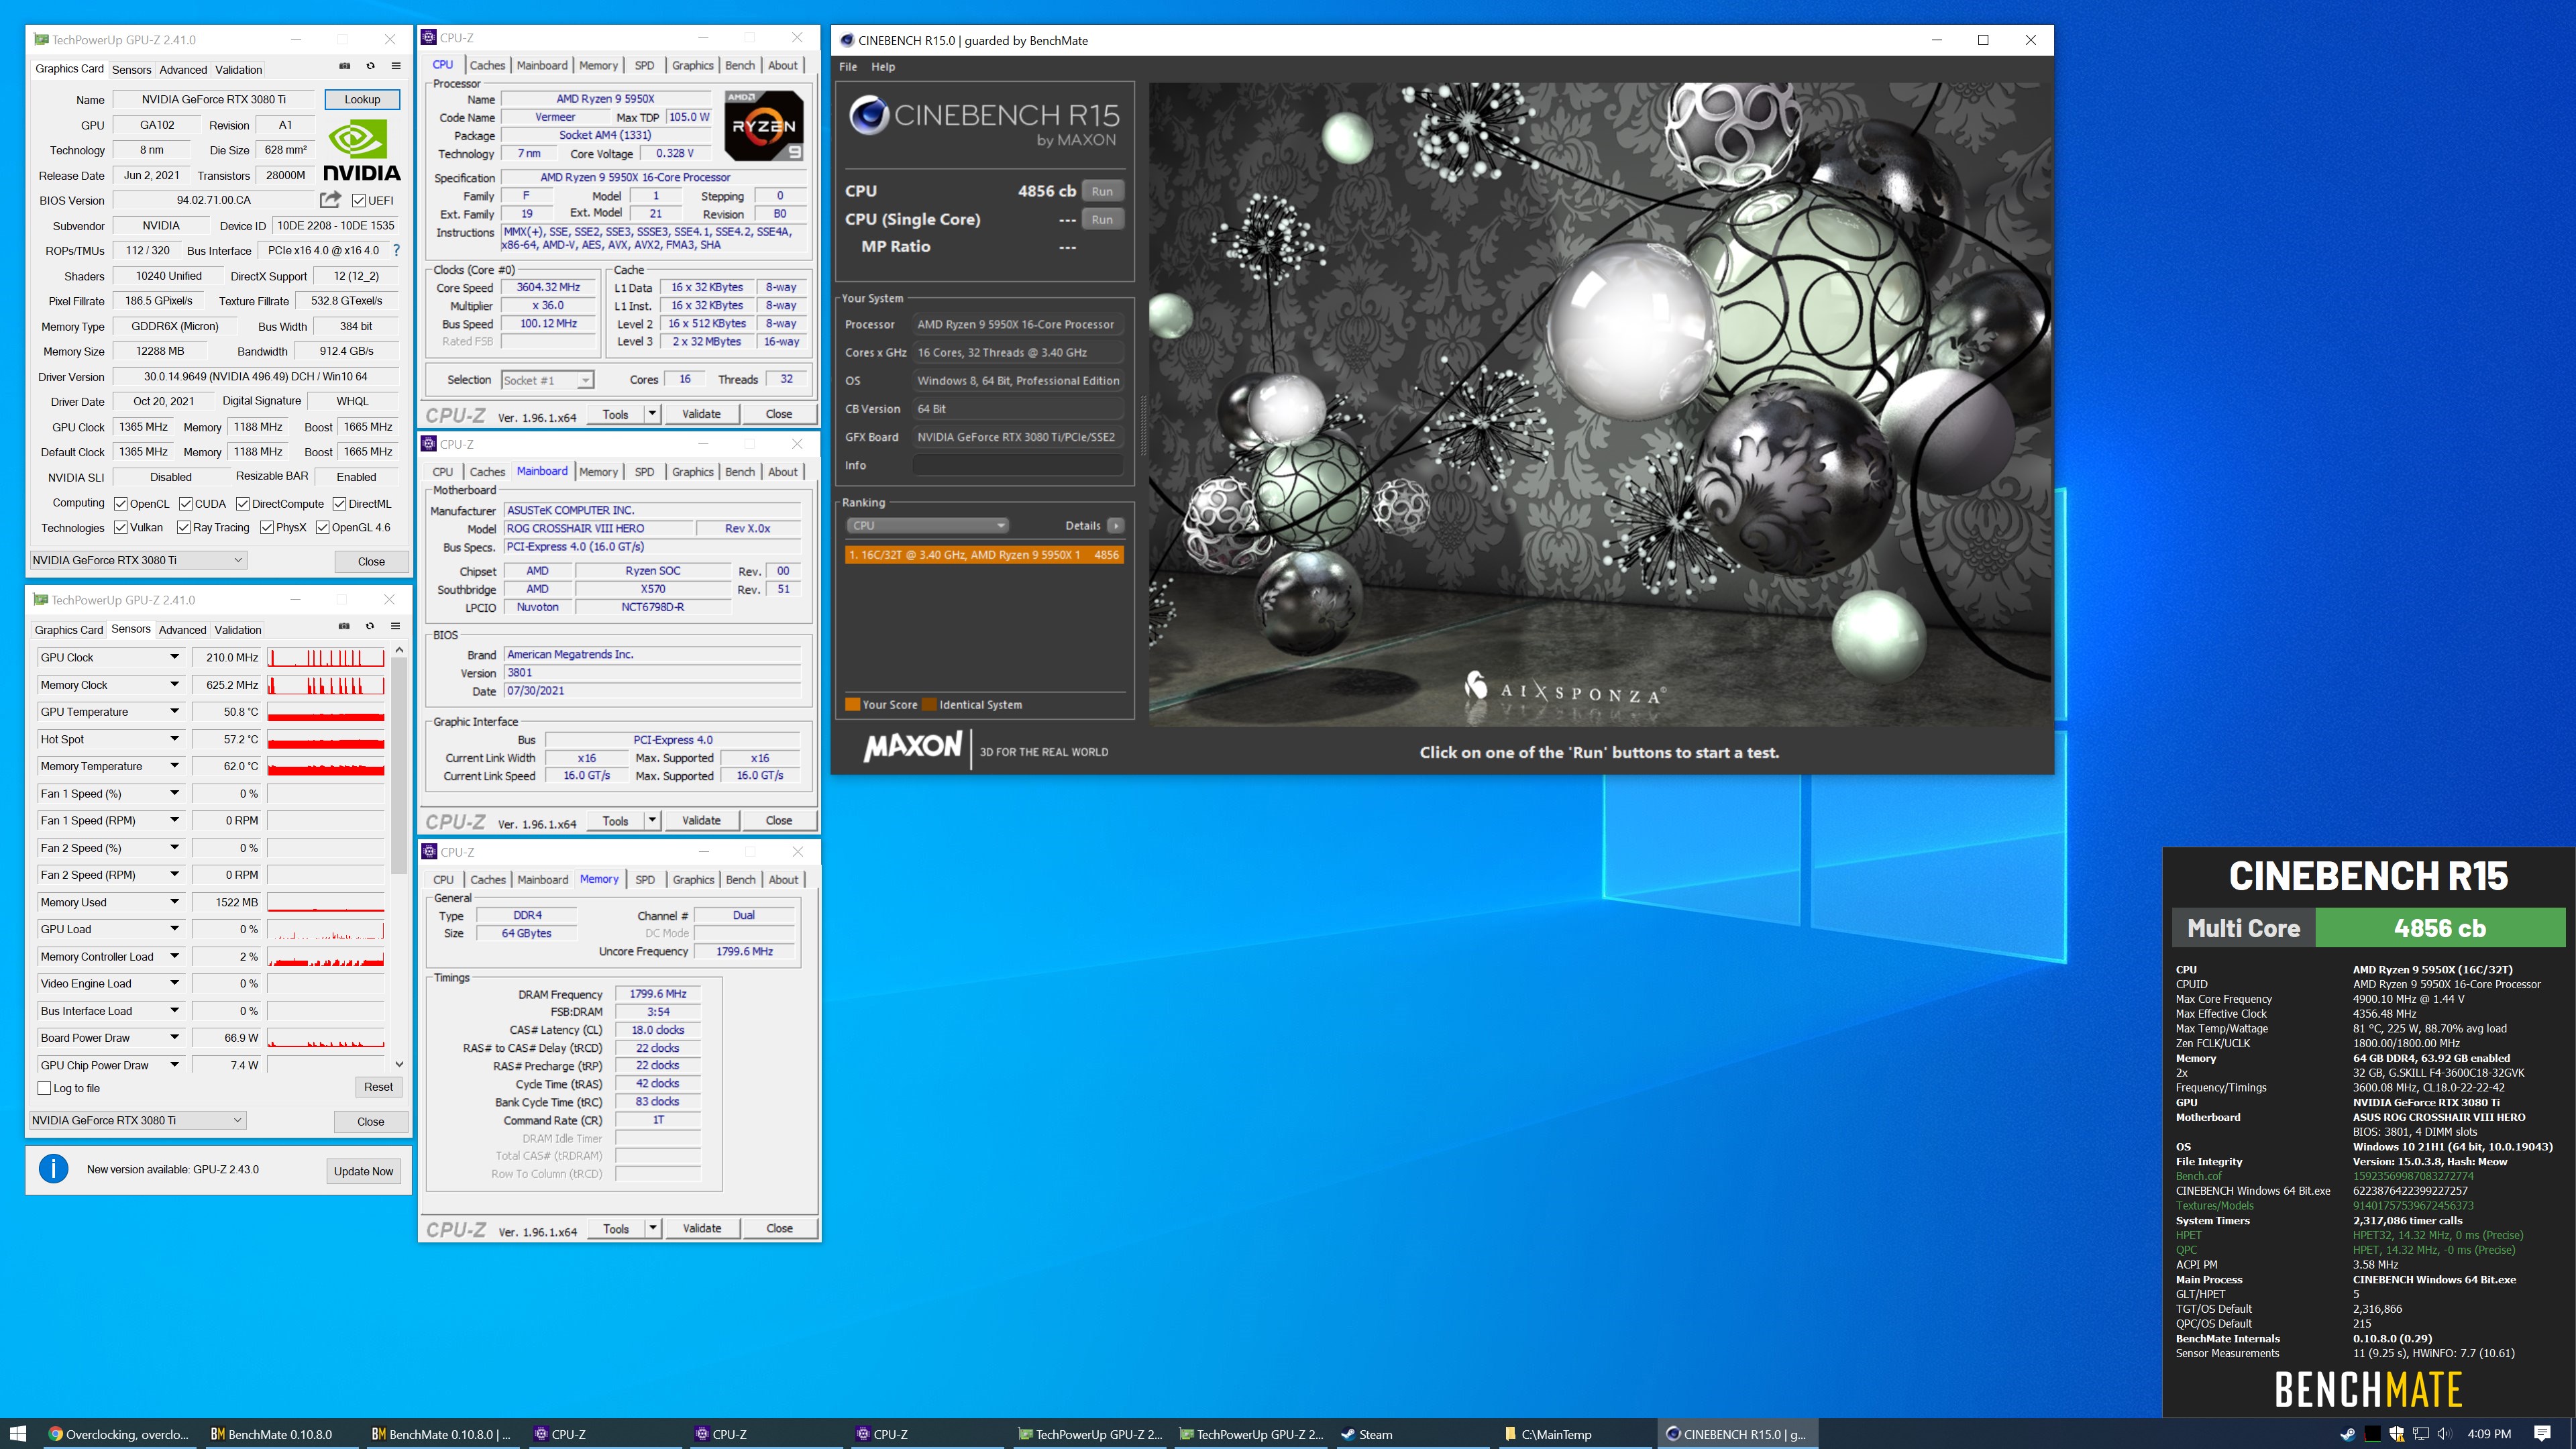Click the screenshot camera icon in GPU-Z Graphics Card window
2576x1449 pixels.
pyautogui.click(x=345, y=66)
